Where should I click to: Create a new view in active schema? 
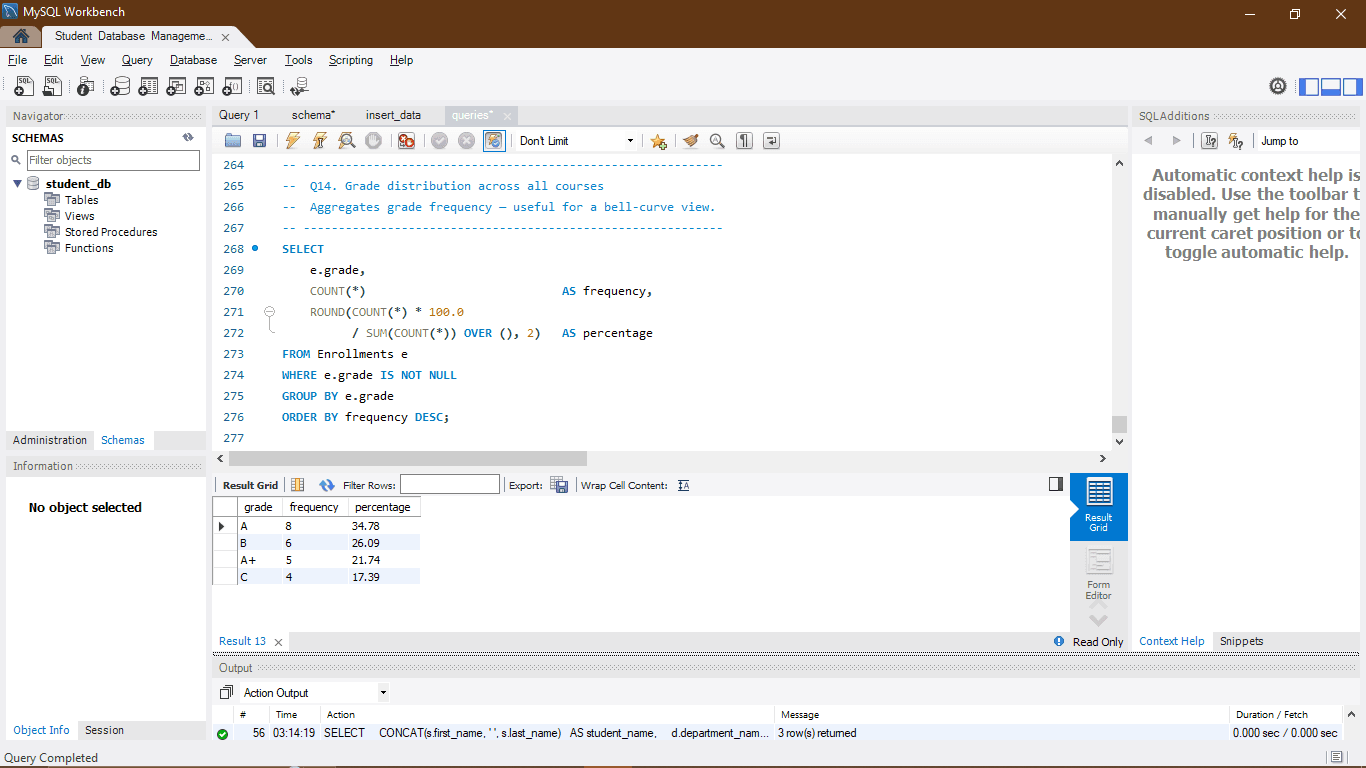tap(176, 87)
